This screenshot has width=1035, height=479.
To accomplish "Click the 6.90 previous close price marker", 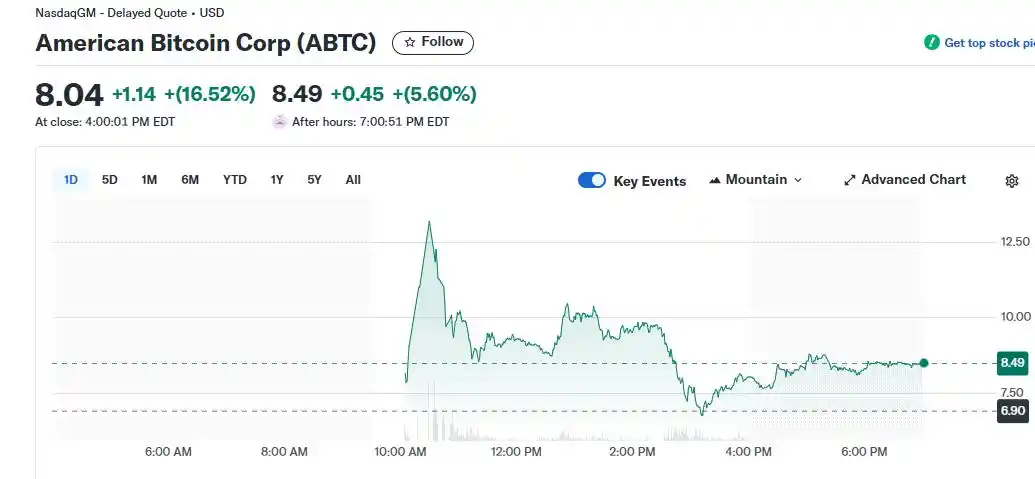I will (1012, 411).
